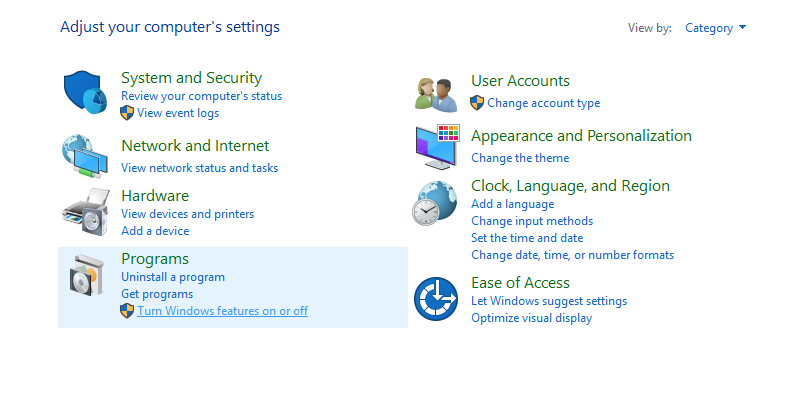Open the Appearance and Personalization monitor icon
This screenshot has height=393, width=785.
pos(437,147)
